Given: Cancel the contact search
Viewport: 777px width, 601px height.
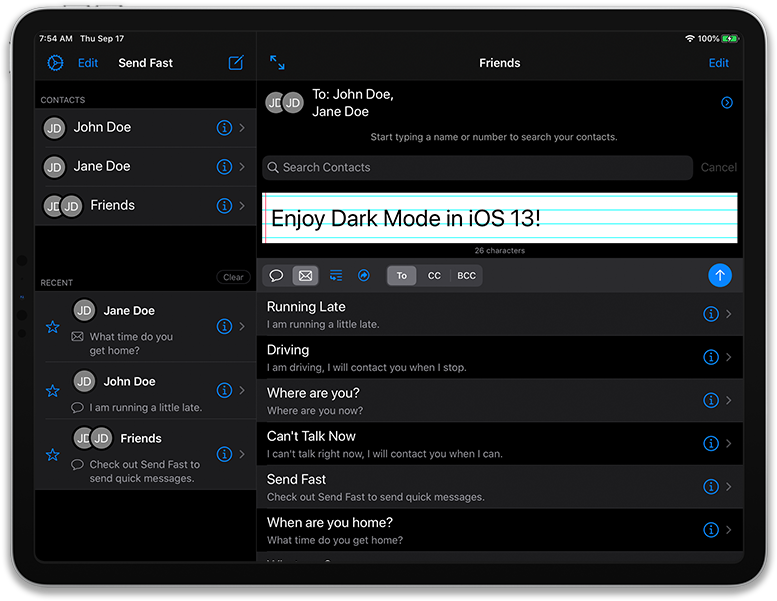Looking at the screenshot, I should coord(719,167).
